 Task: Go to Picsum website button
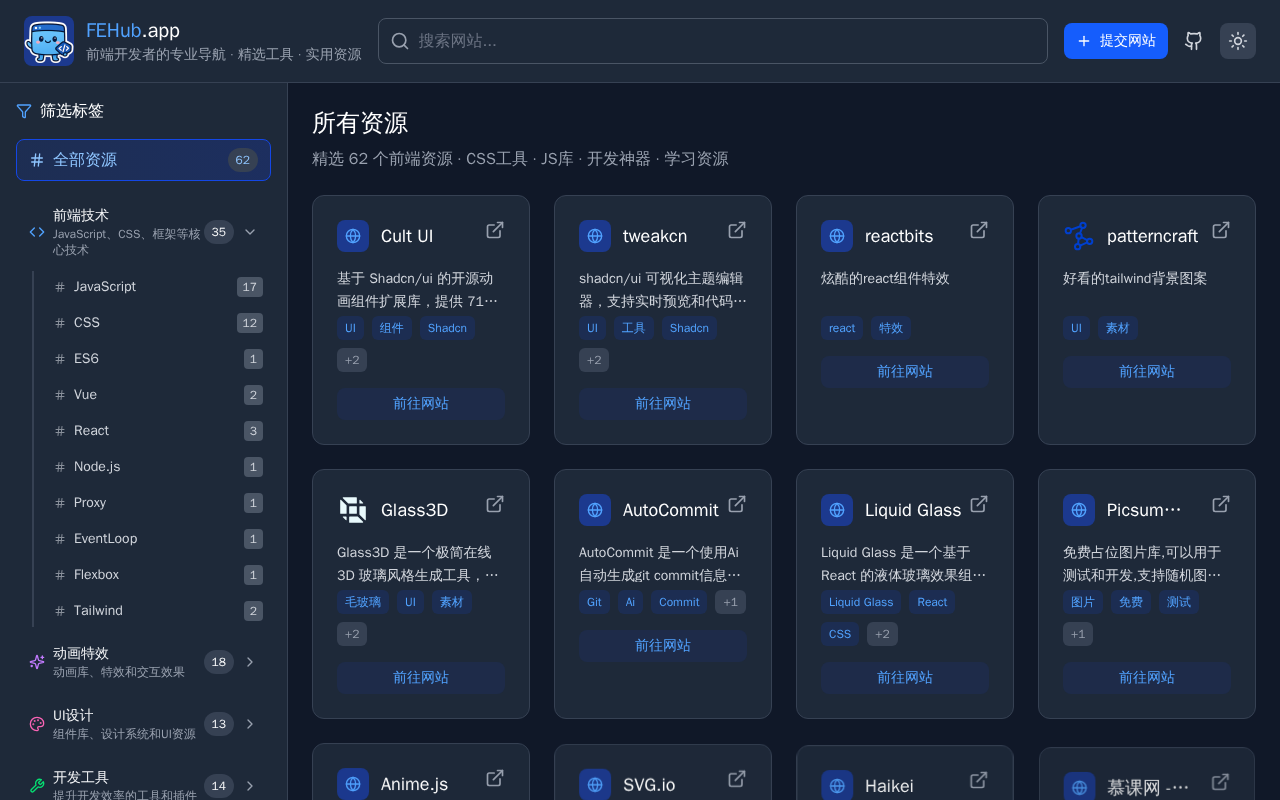pos(1147,678)
